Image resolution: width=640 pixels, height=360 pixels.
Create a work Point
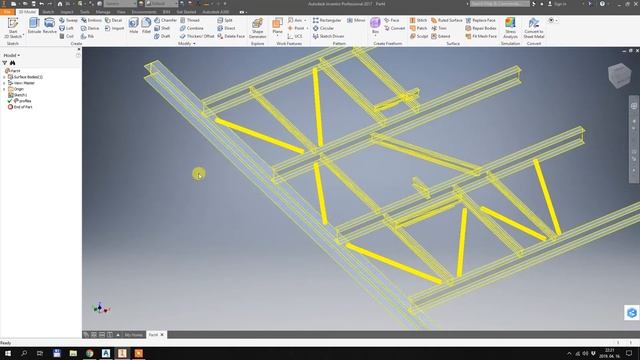pyautogui.click(x=296, y=28)
